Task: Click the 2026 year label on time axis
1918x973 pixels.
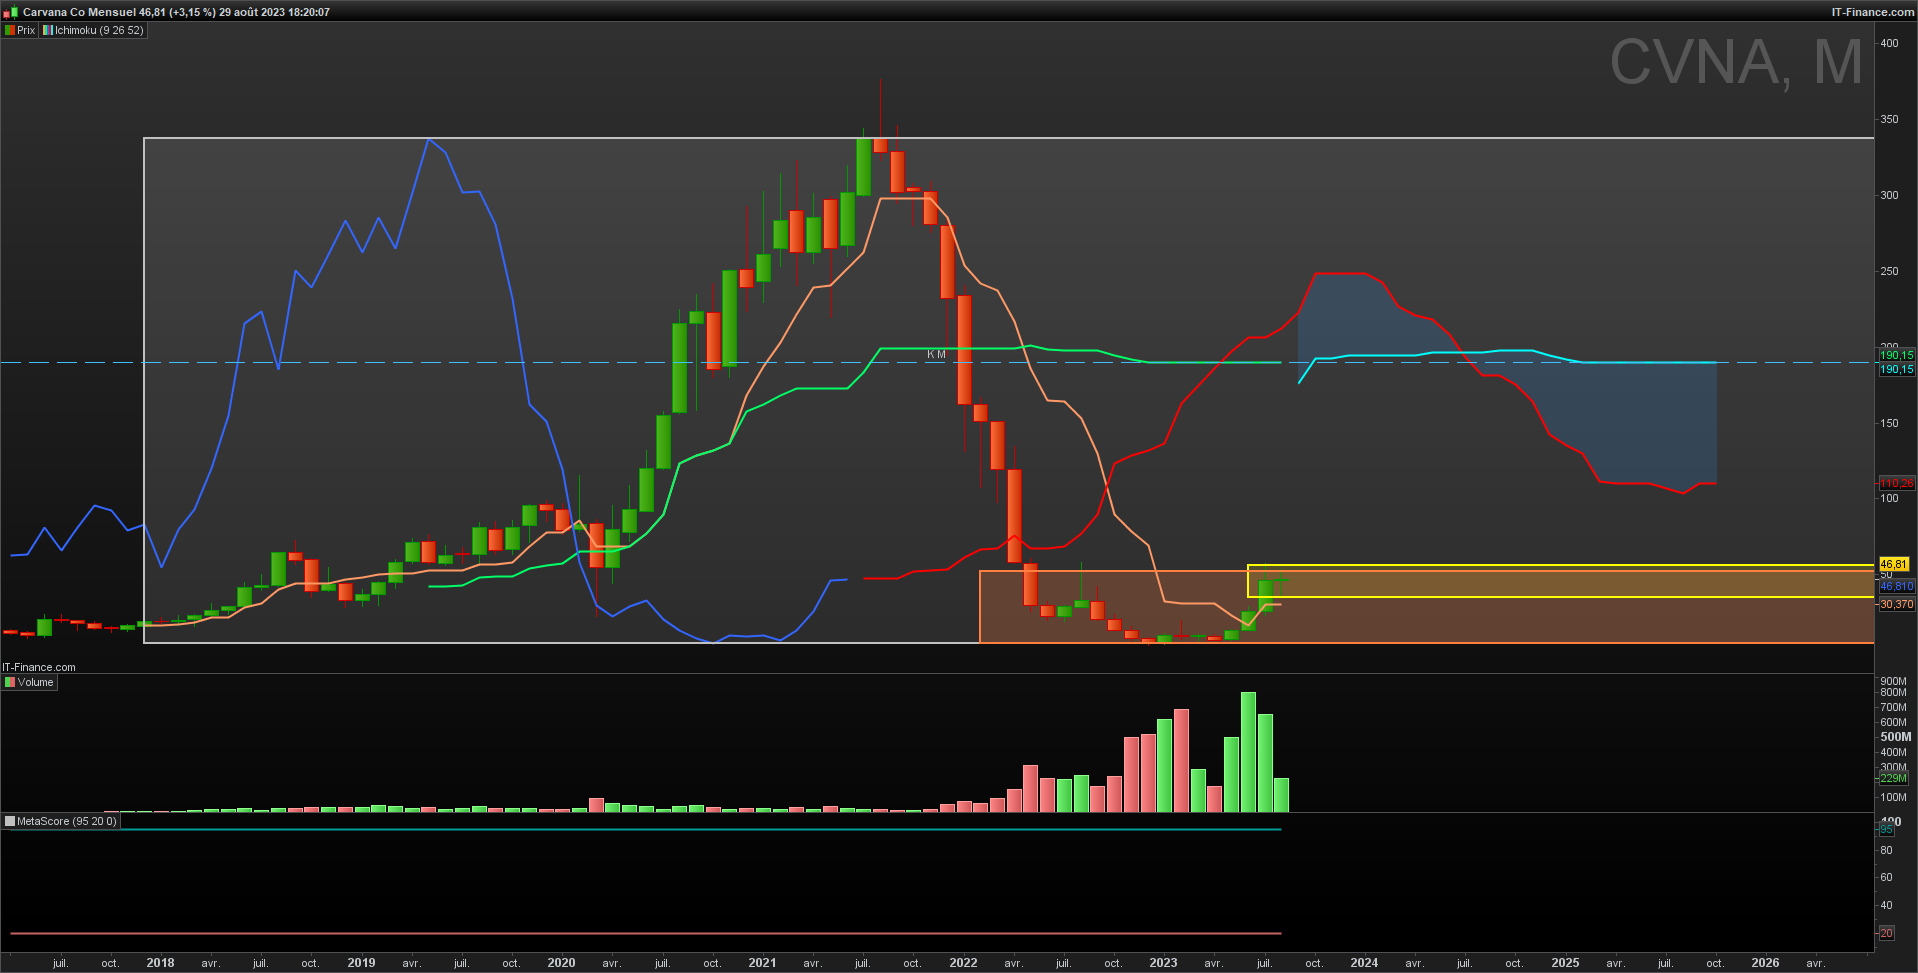Action: click(x=1765, y=963)
